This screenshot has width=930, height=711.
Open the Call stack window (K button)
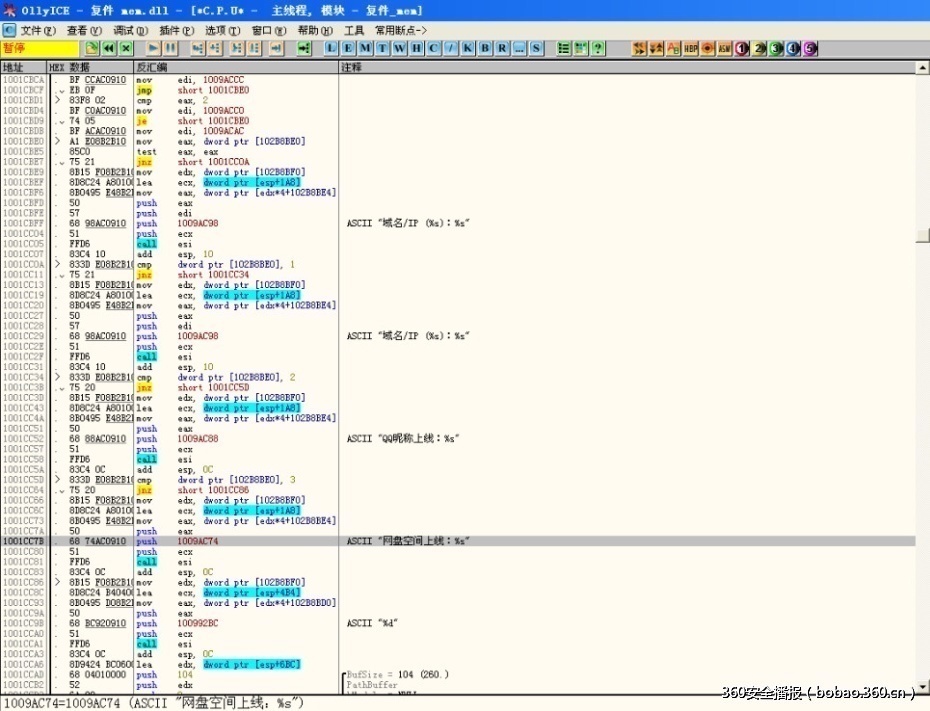(468, 48)
